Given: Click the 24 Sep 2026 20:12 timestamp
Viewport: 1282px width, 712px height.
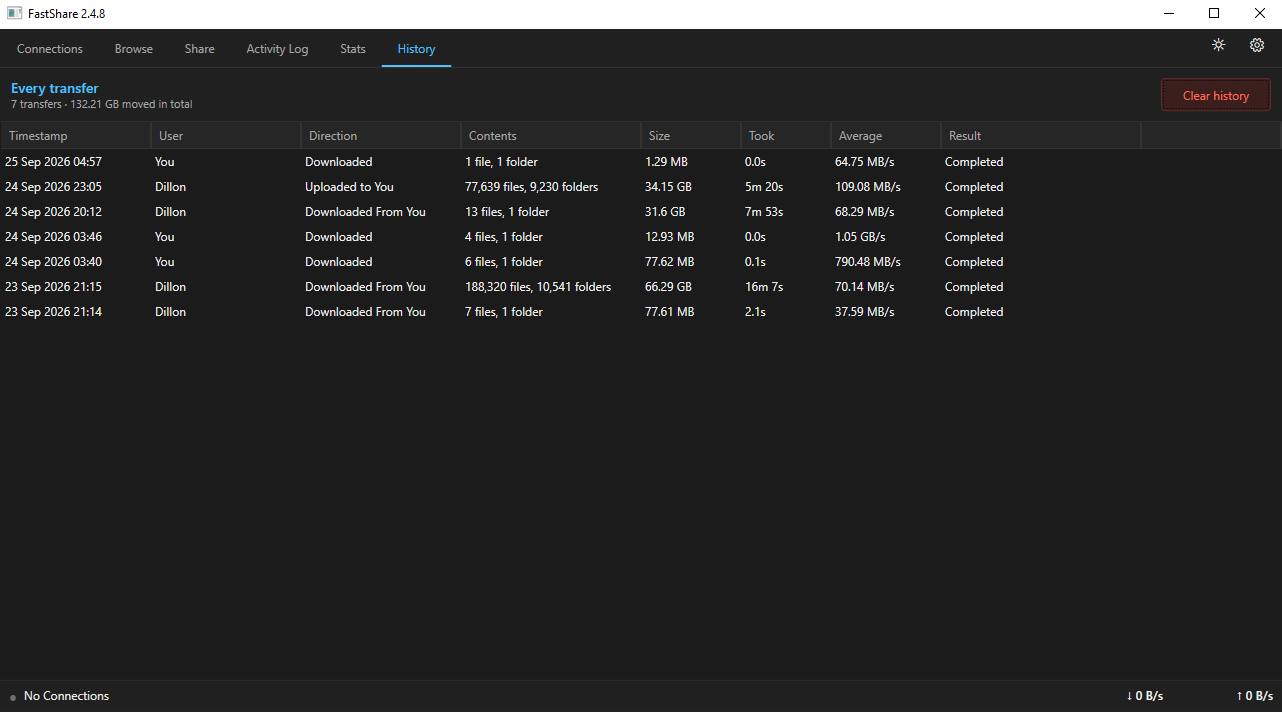Looking at the screenshot, I should pyautogui.click(x=53, y=212).
